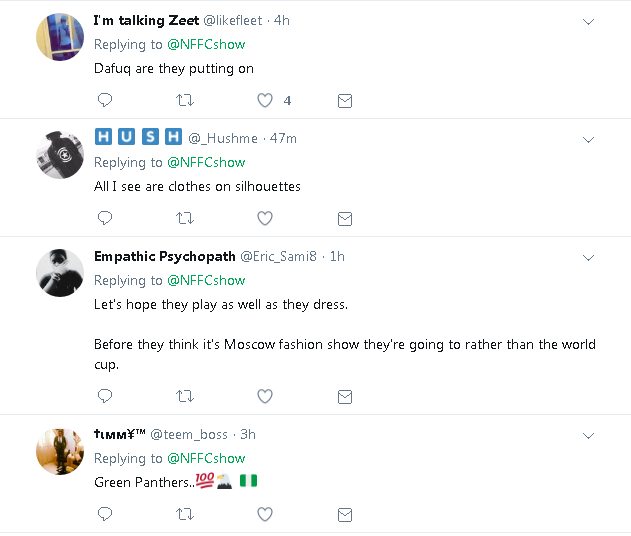Screen dimensions: 631x536
Task: Open the dropdown caret on Eric_Sami8's tweet
Action: pos(588,257)
